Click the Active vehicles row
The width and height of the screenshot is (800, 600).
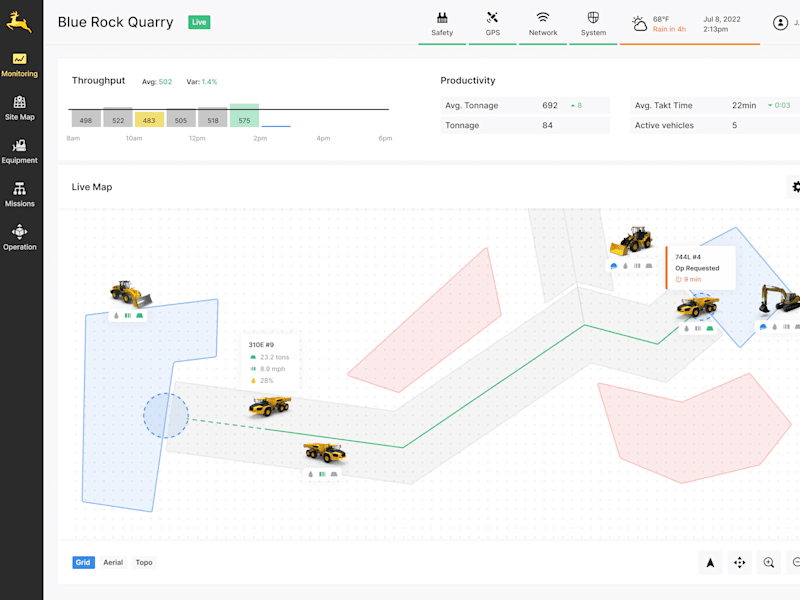tap(715, 125)
